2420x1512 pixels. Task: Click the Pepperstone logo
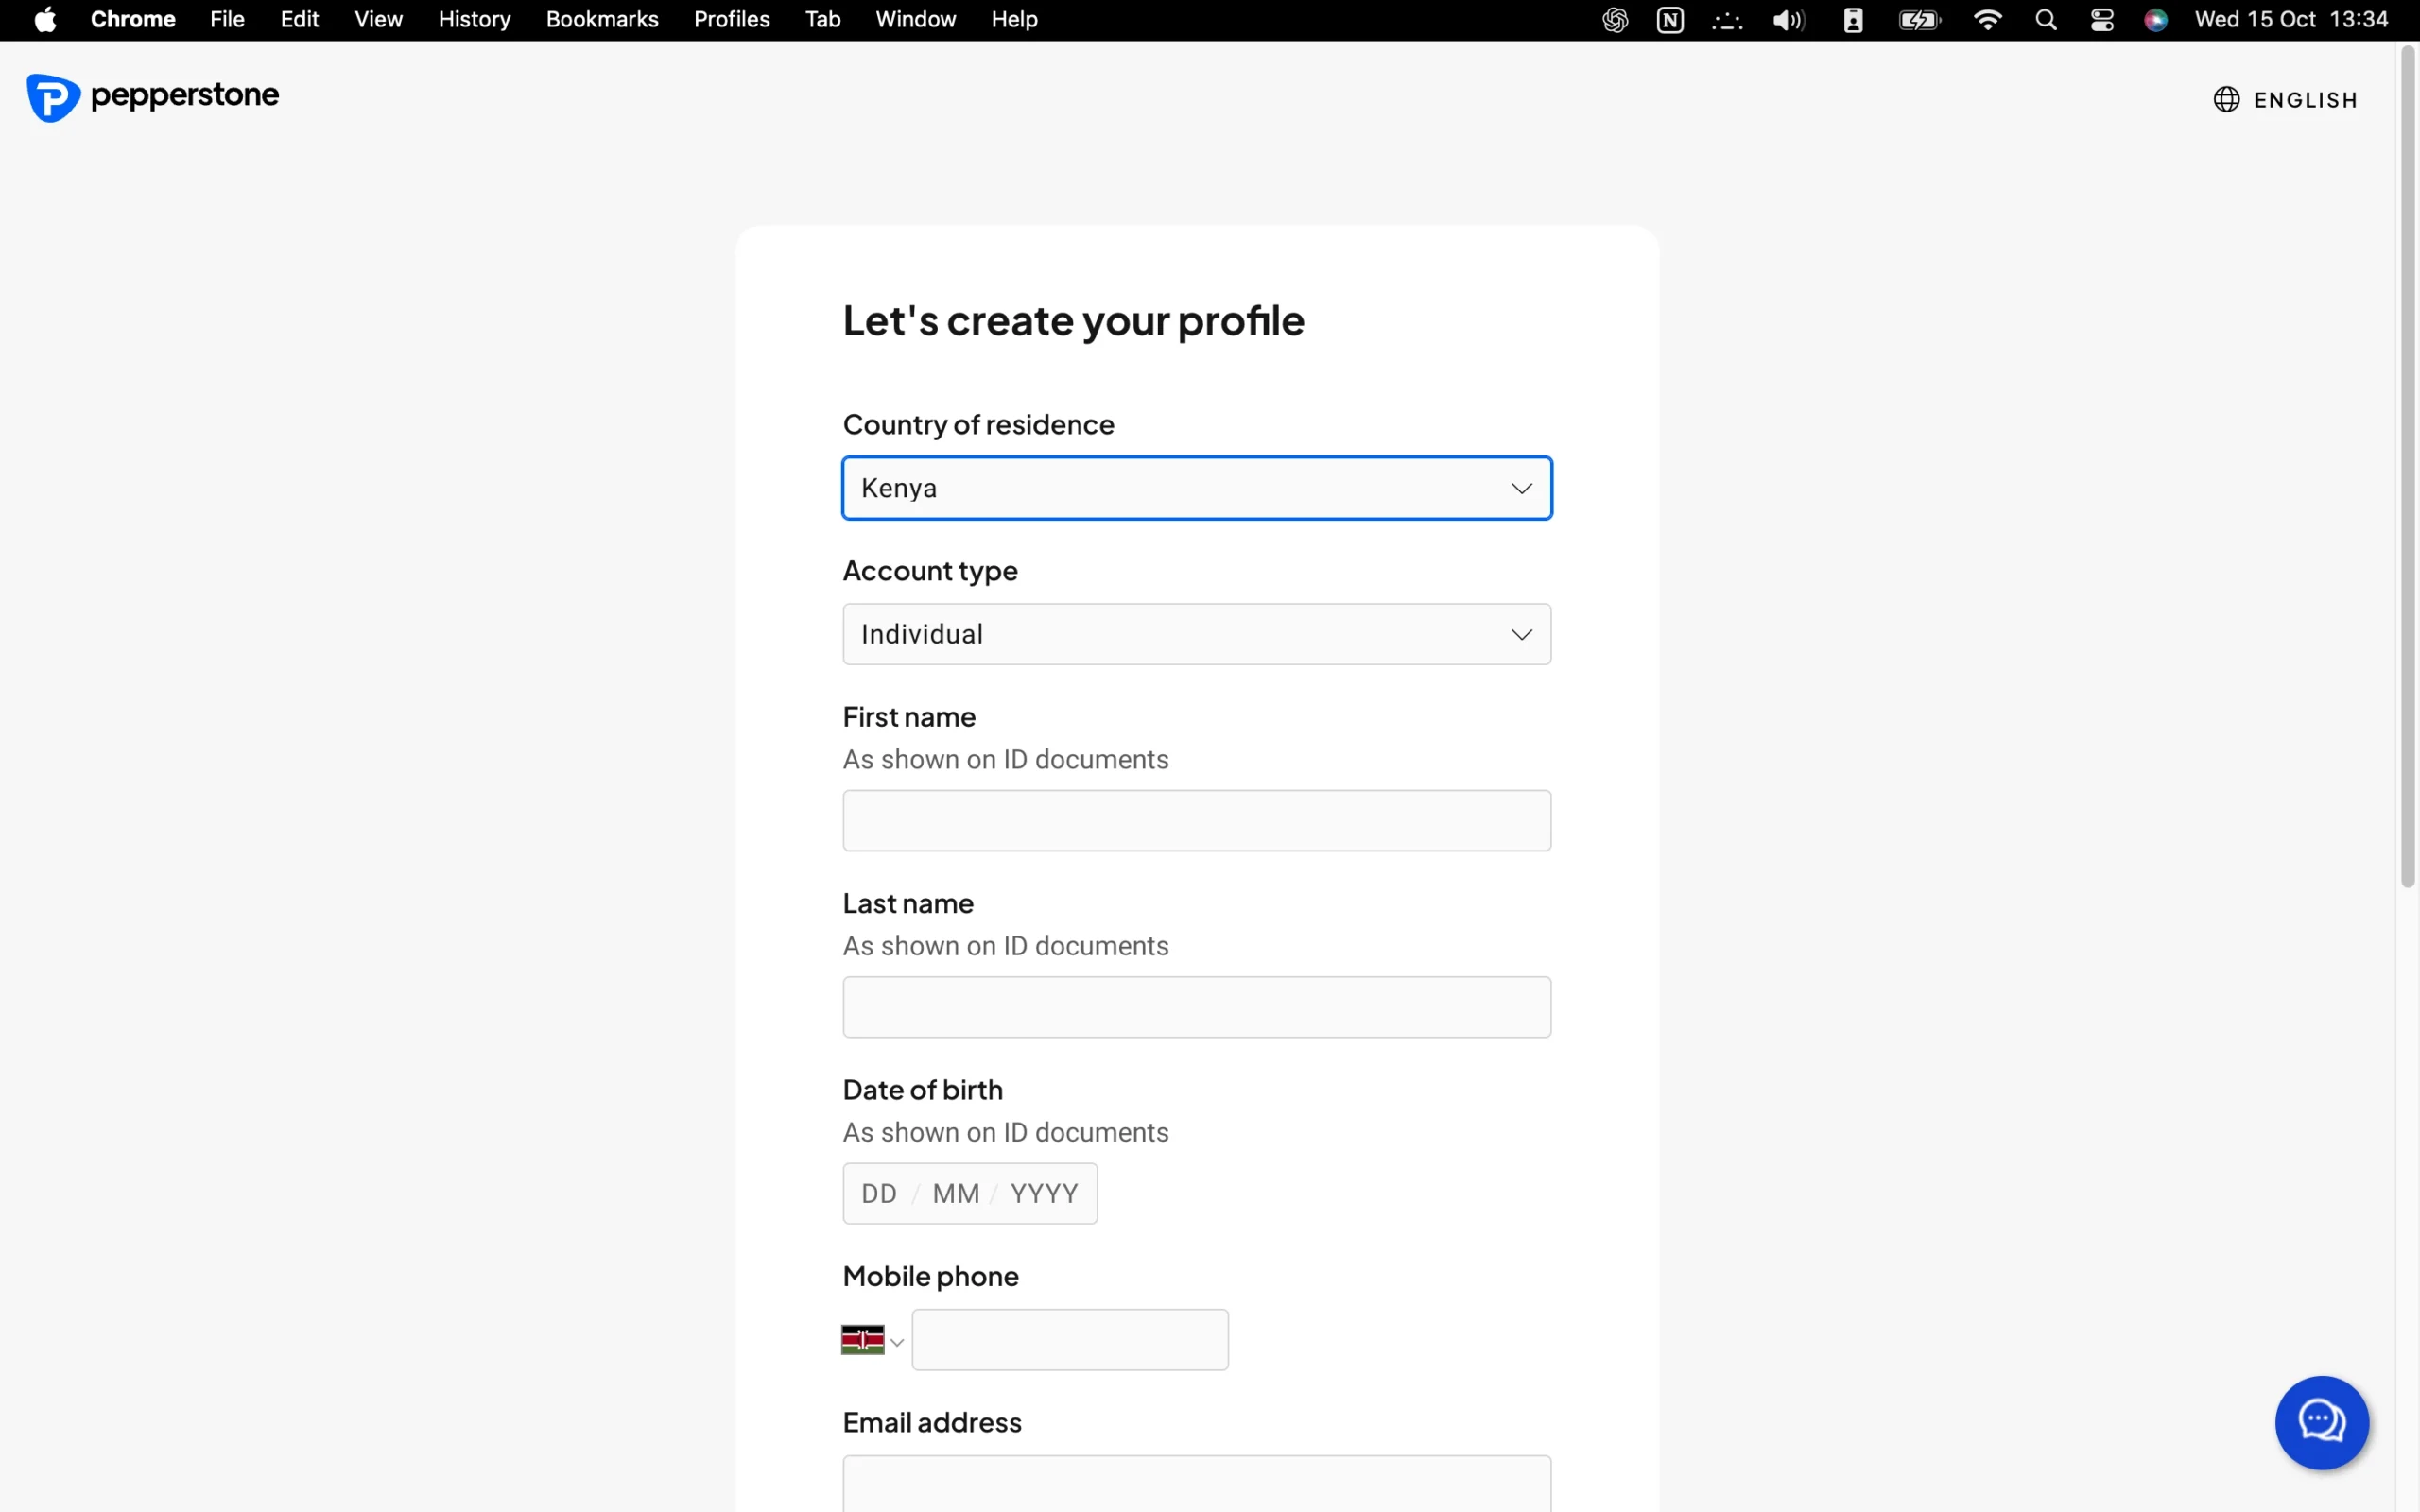pyautogui.click(x=152, y=97)
